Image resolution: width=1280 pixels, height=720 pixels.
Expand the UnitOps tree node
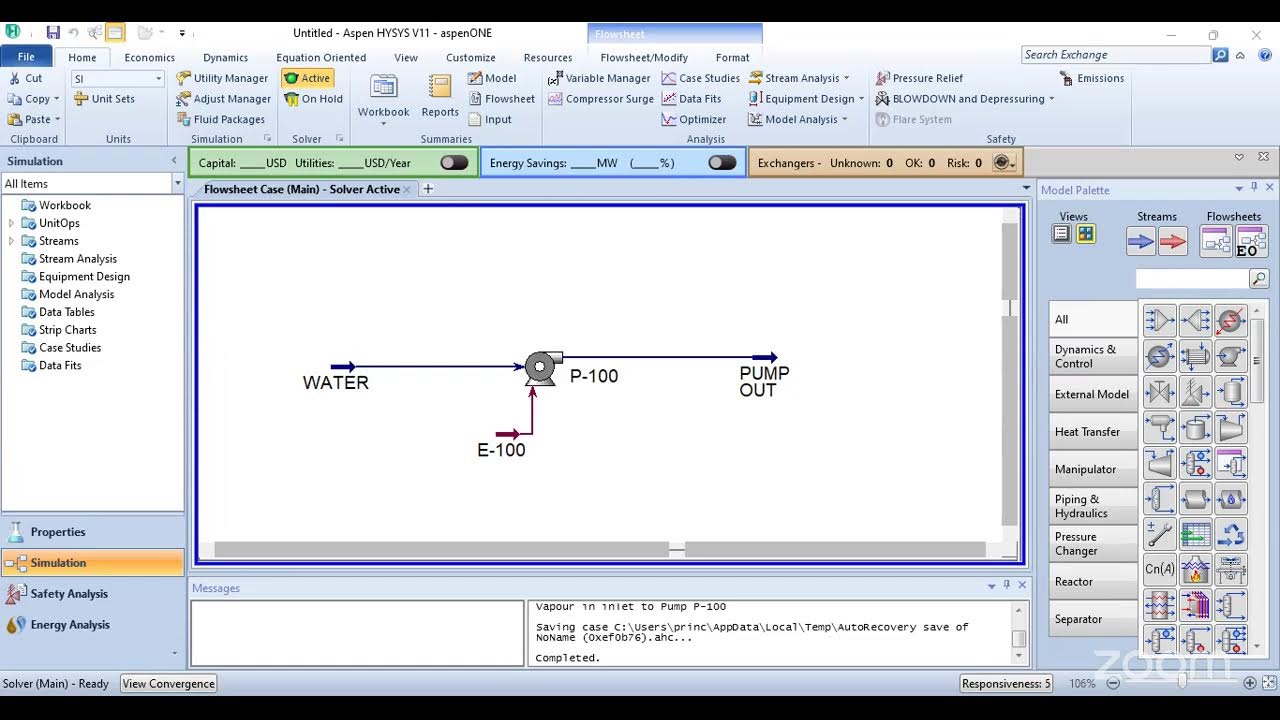[x=11, y=223]
